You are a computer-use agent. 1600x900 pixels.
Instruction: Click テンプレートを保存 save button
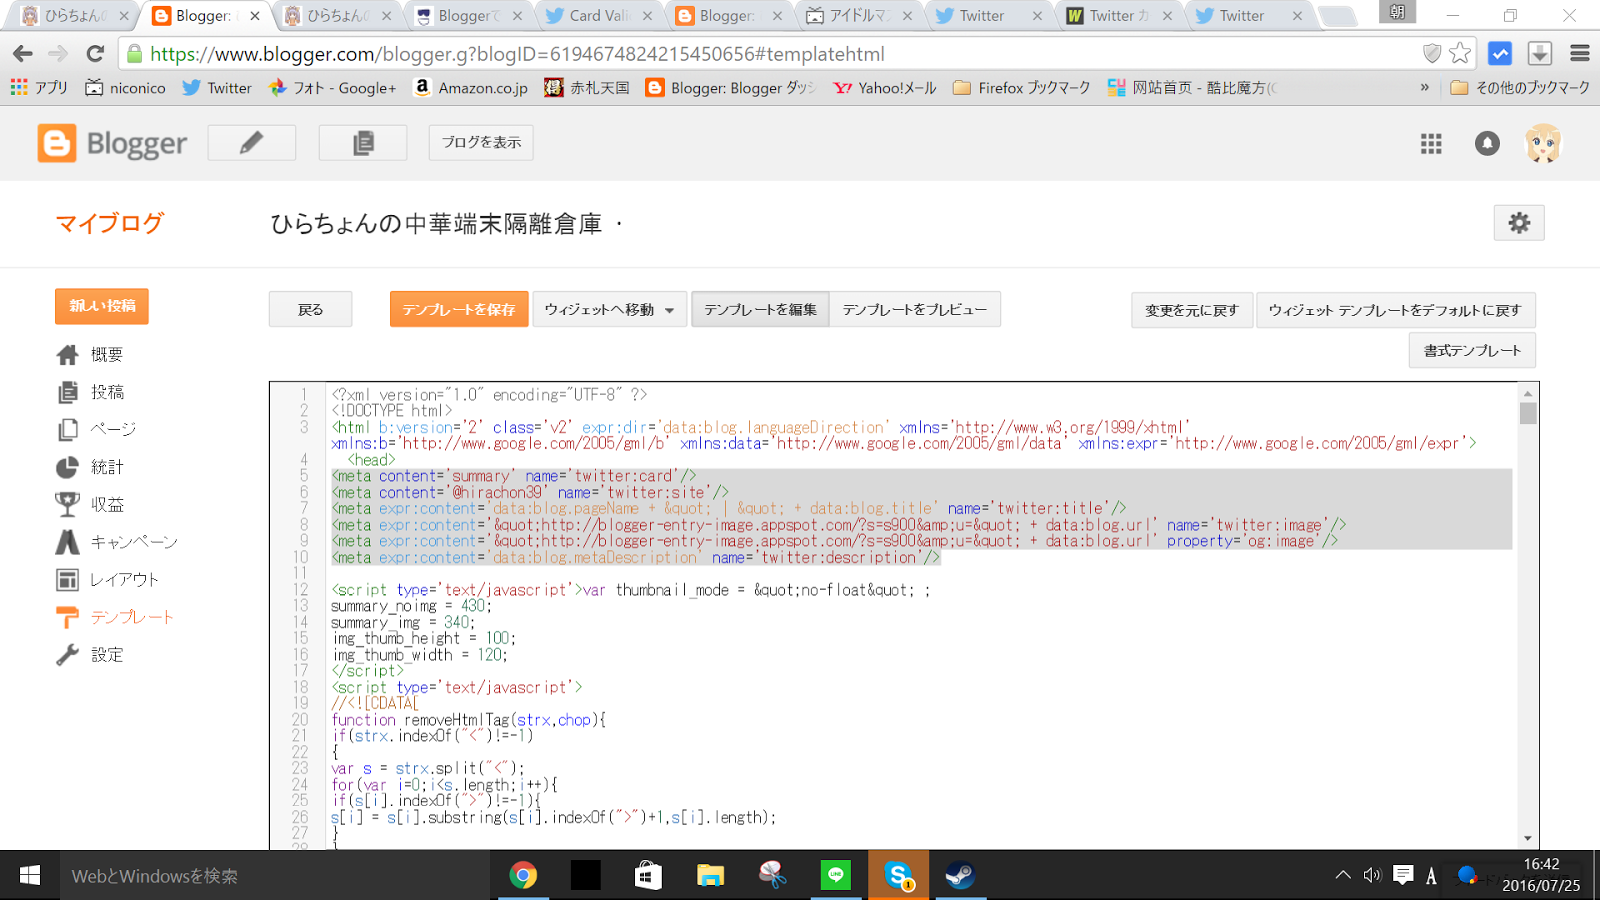(x=459, y=310)
